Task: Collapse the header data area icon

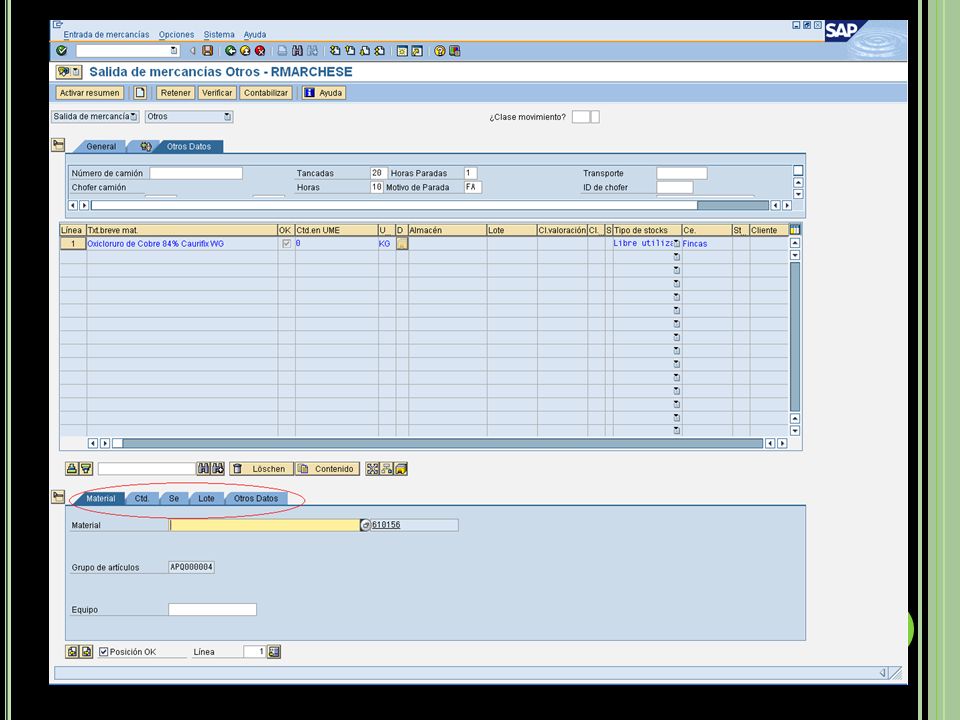Action: pyautogui.click(x=58, y=145)
